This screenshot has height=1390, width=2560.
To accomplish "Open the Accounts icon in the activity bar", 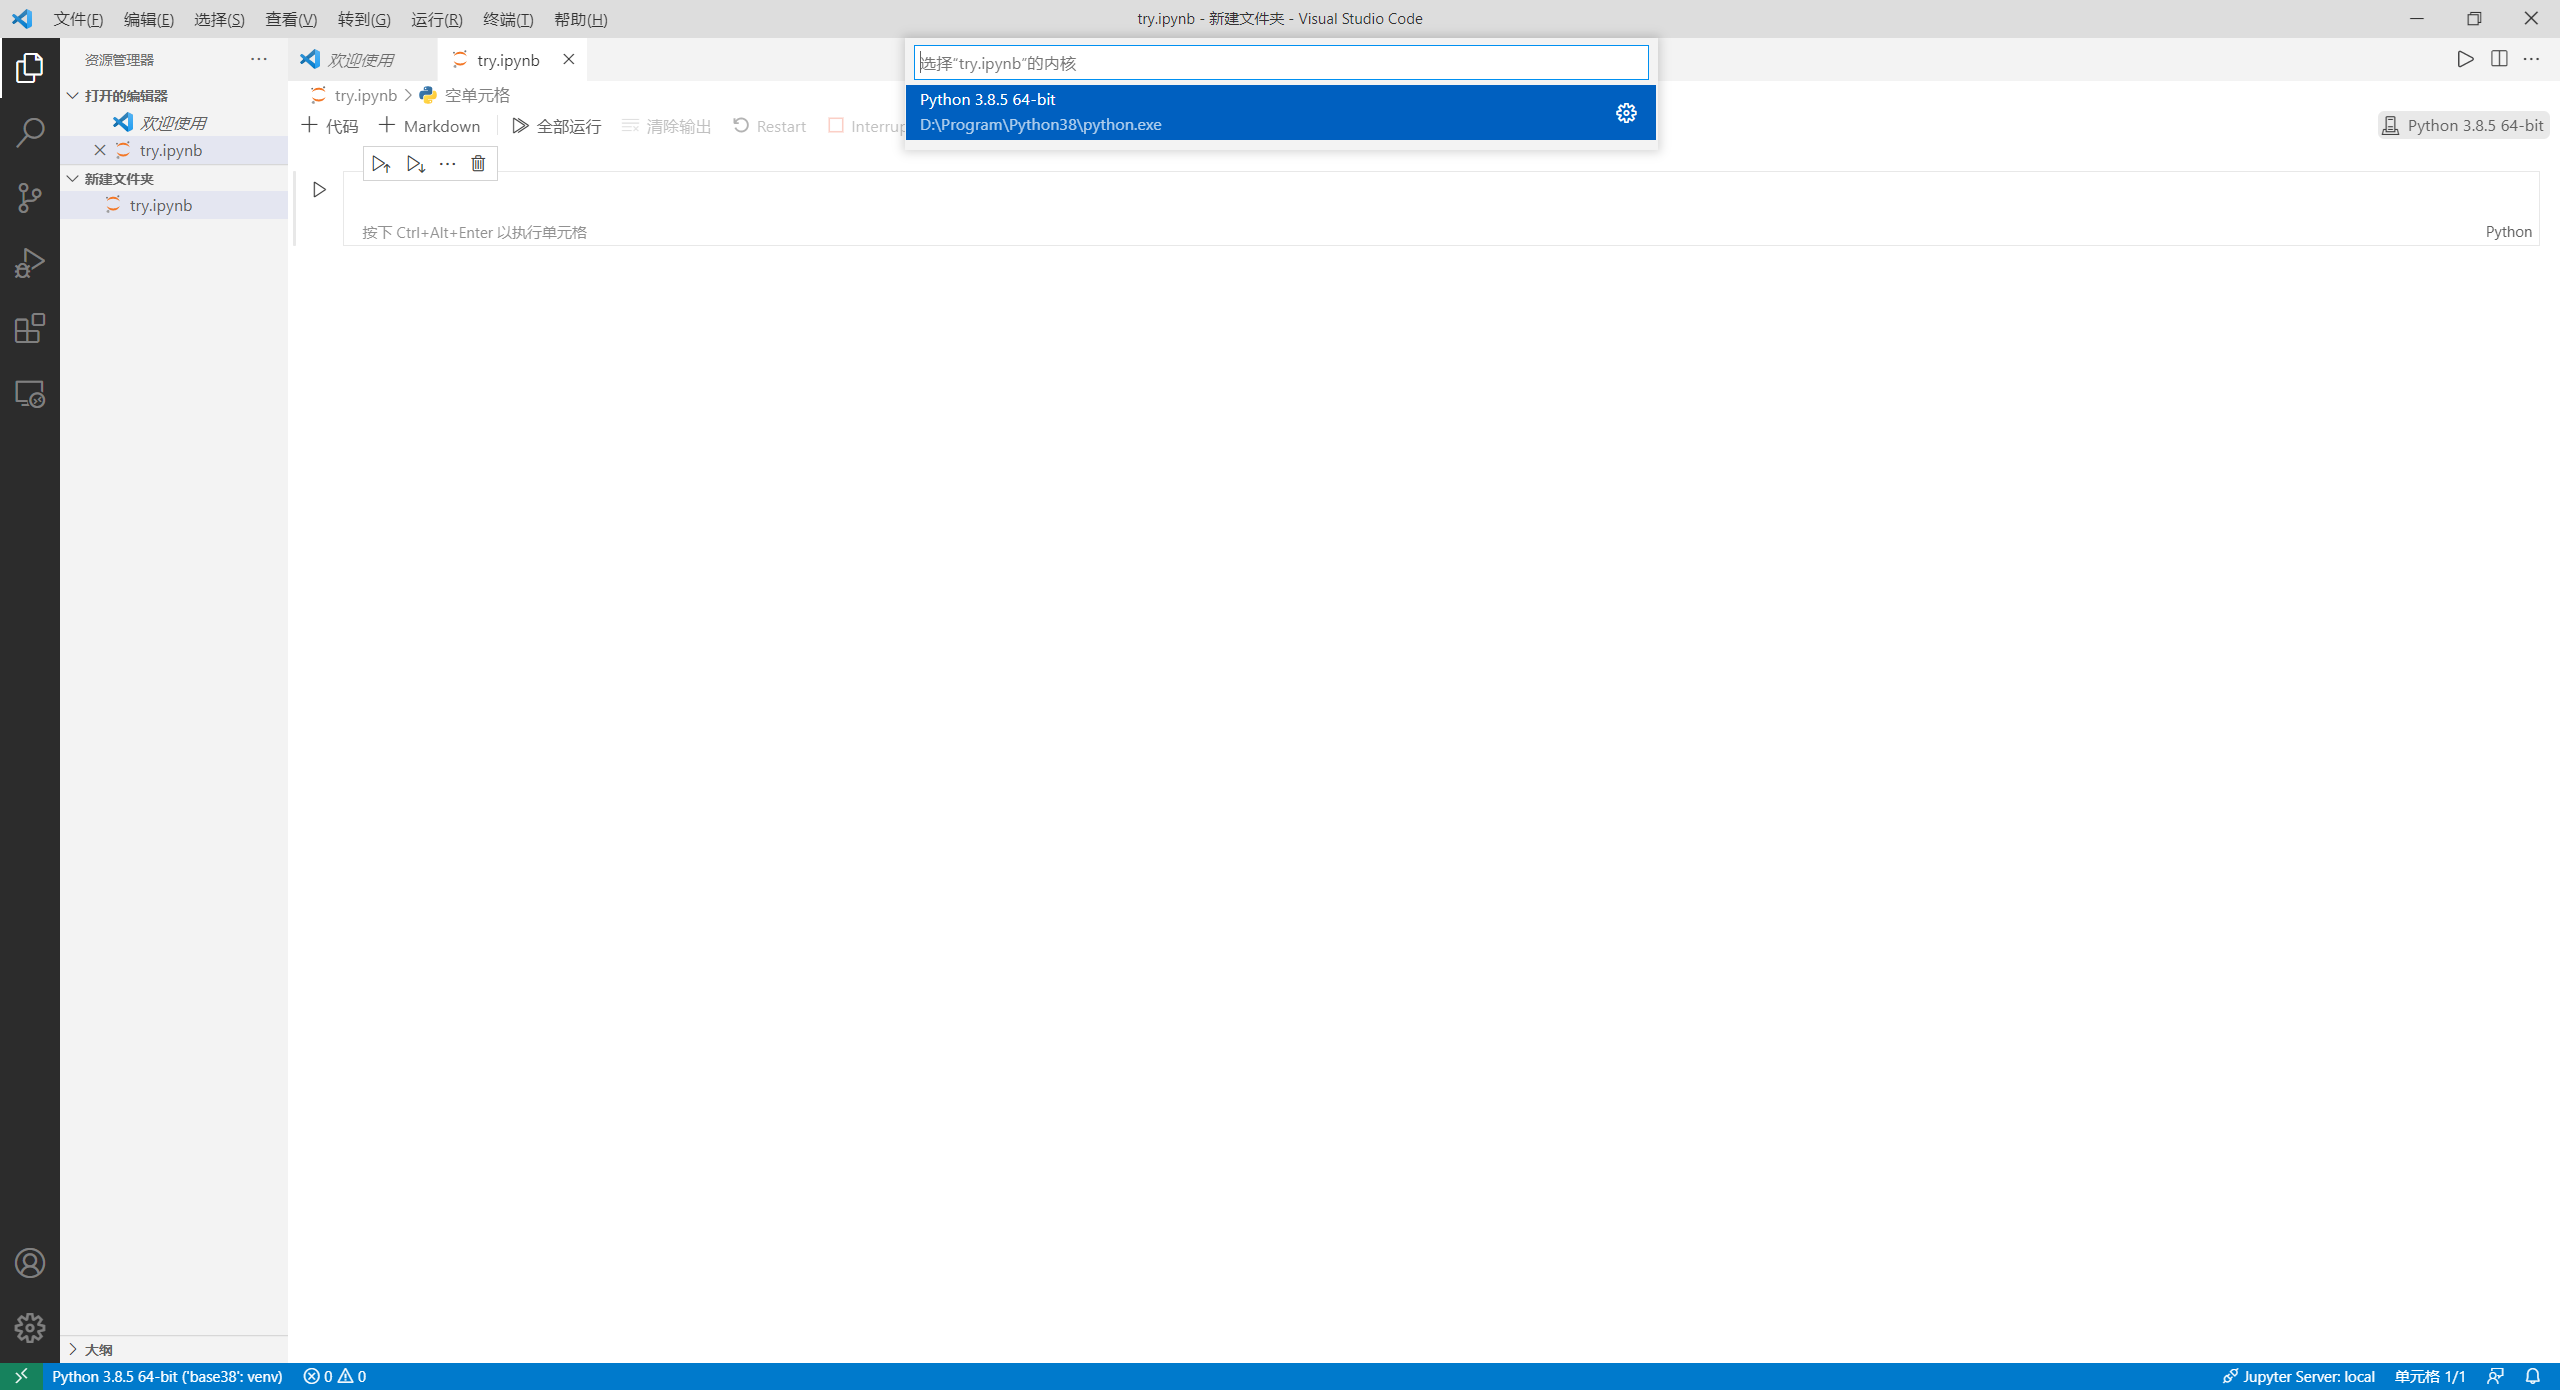I will pos(30,1263).
